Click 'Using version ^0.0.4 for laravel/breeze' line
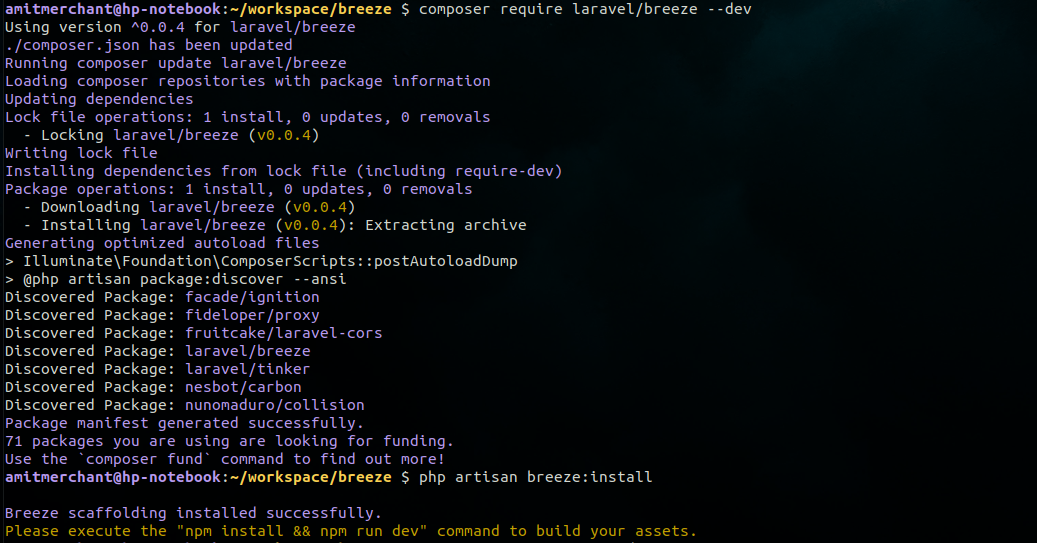Image resolution: width=1037 pixels, height=543 pixels. tap(180, 27)
